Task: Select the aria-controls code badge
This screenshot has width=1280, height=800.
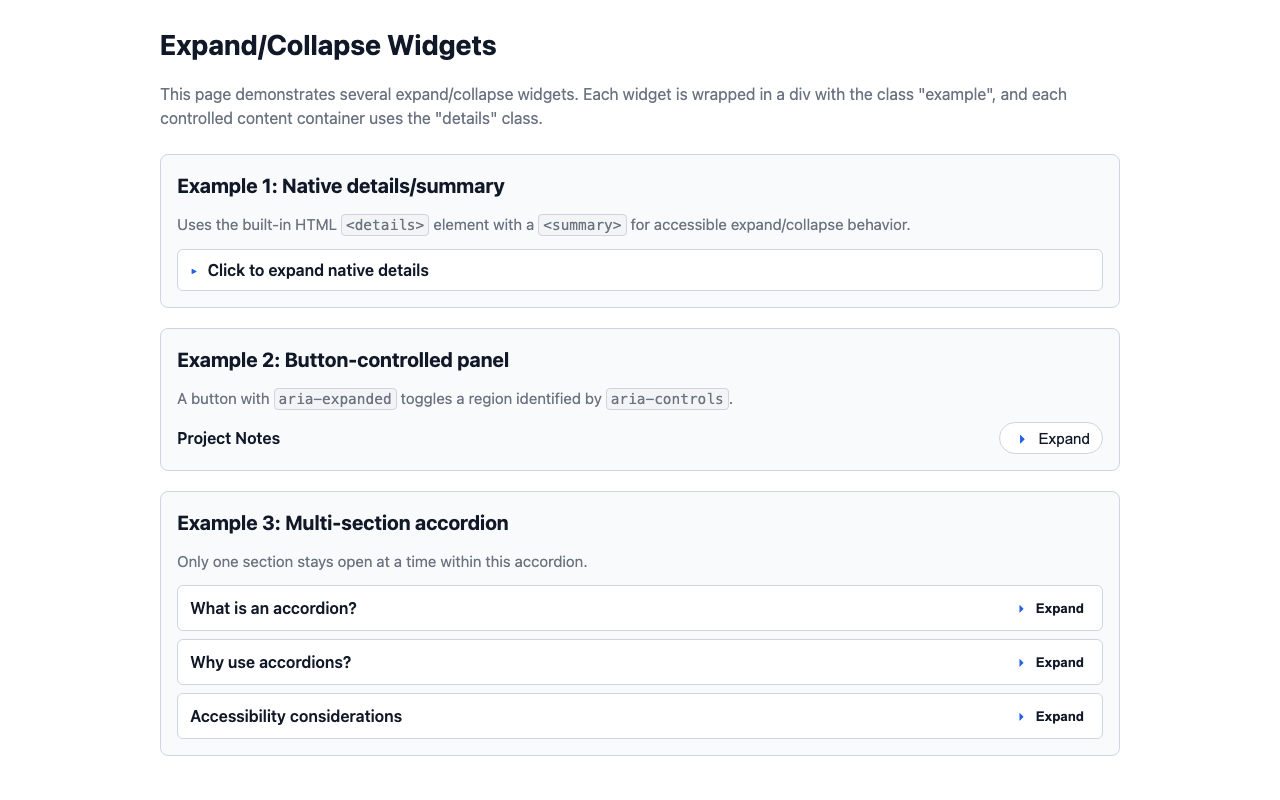Action: (666, 398)
